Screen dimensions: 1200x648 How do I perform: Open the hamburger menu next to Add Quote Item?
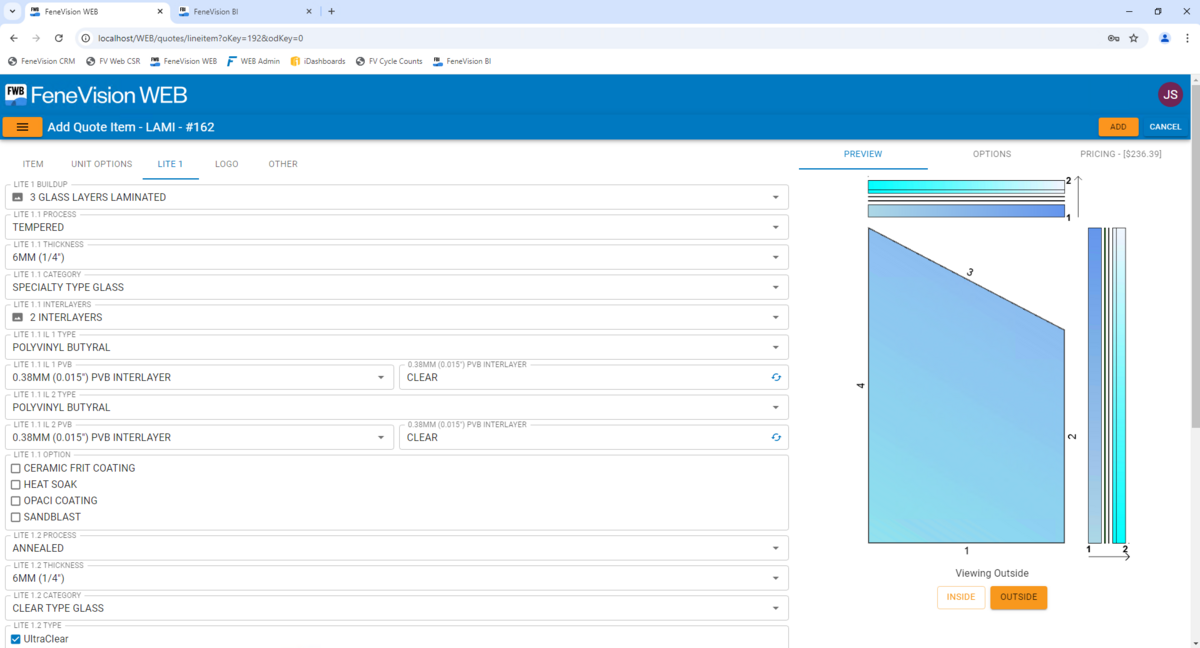[x=23, y=127]
